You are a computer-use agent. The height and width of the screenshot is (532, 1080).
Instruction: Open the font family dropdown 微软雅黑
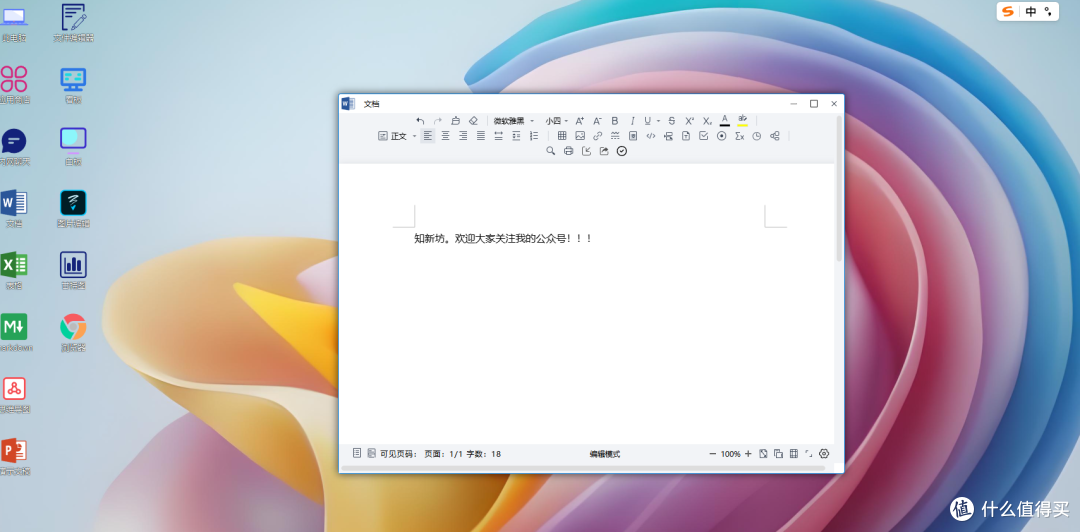[514, 121]
